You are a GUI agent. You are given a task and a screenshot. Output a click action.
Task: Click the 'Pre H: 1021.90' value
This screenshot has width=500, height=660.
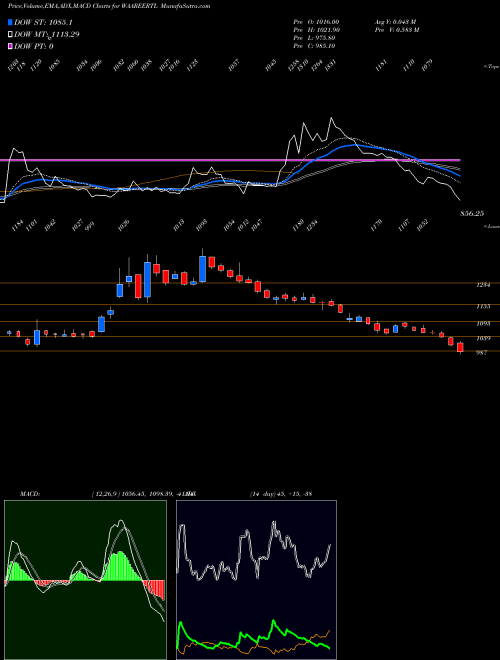tap(316, 30)
